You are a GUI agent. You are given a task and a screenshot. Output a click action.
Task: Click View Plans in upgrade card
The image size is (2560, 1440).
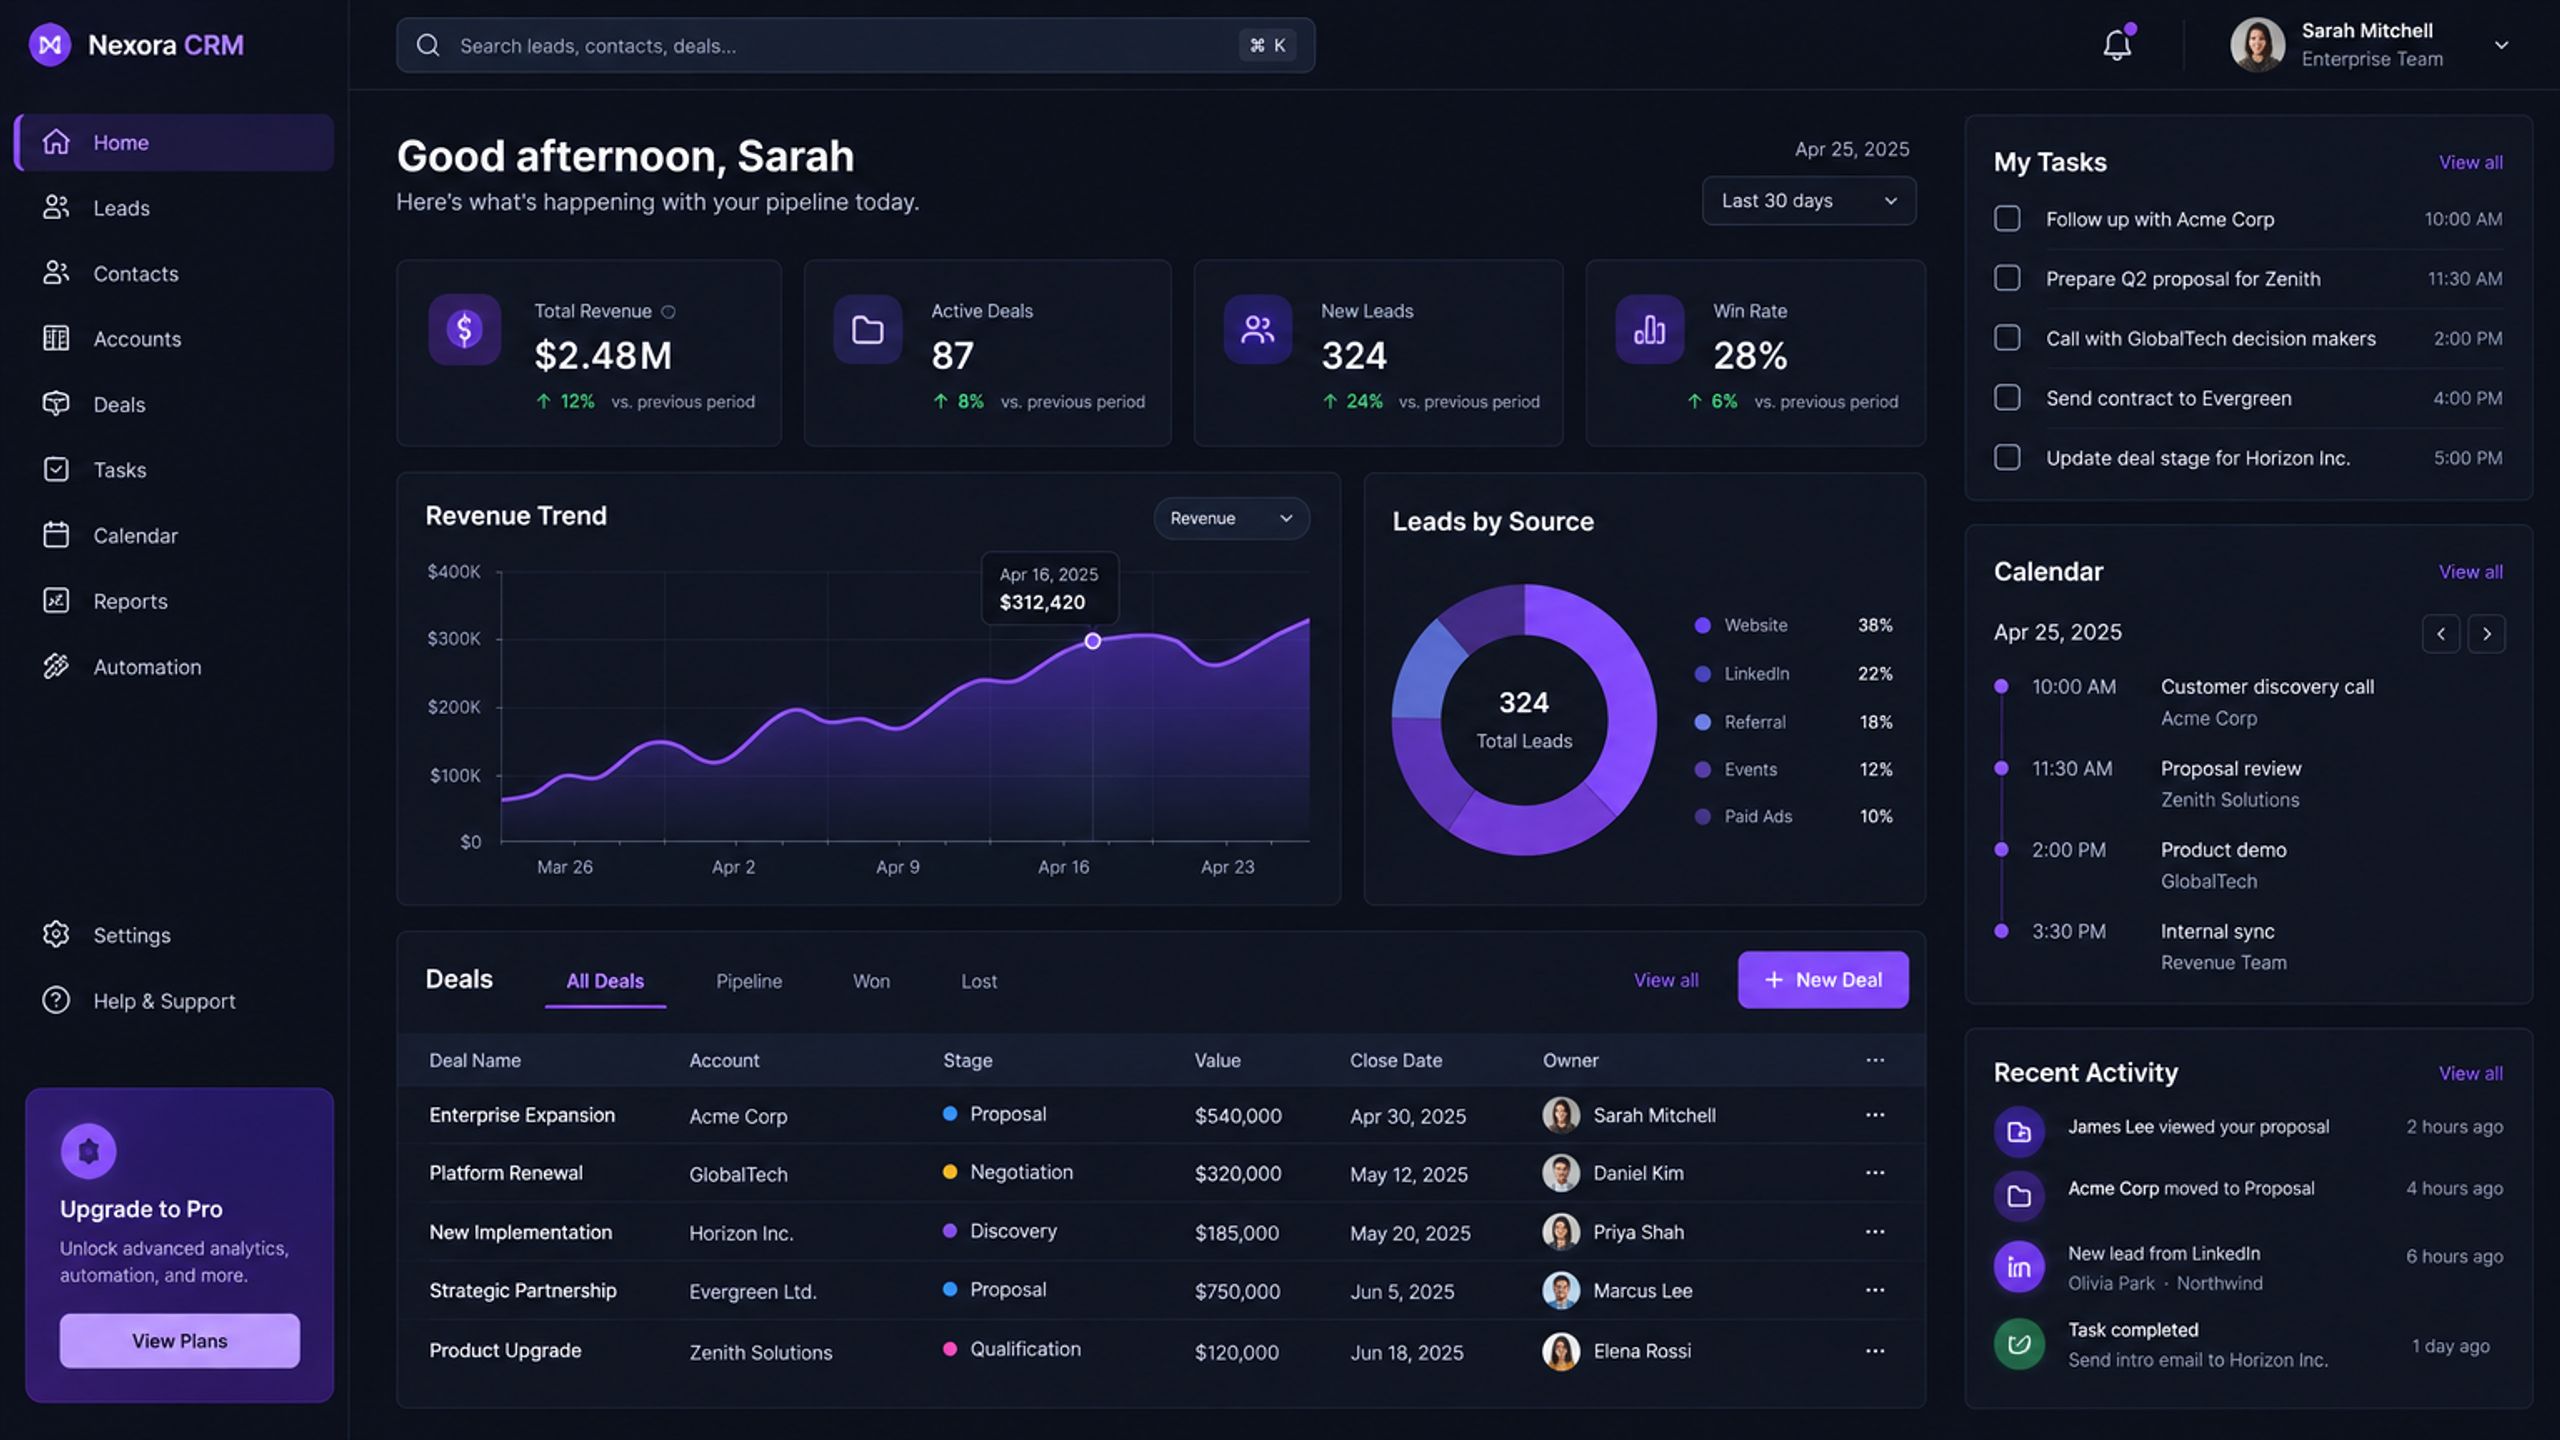180,1341
